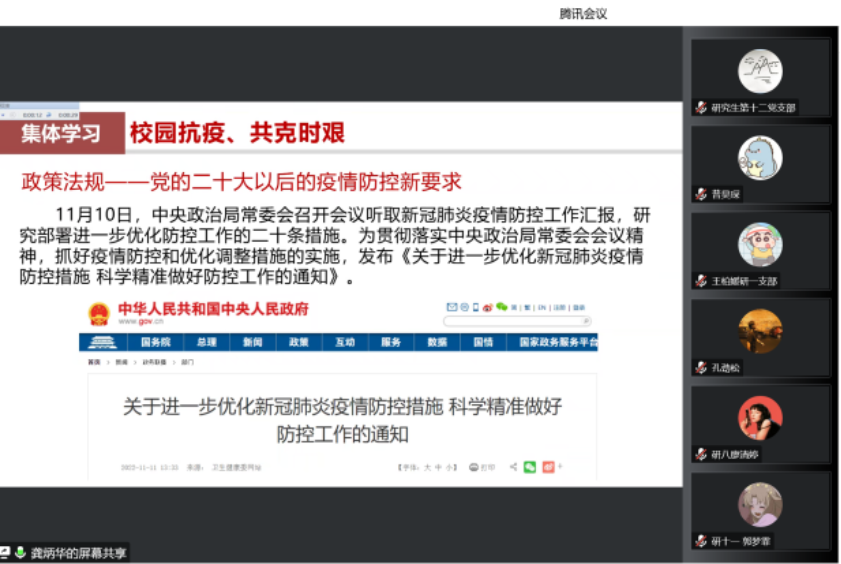Toggle muted mic icon for 研究生第十二党支部
This screenshot has width=841, height=564.
point(702,108)
